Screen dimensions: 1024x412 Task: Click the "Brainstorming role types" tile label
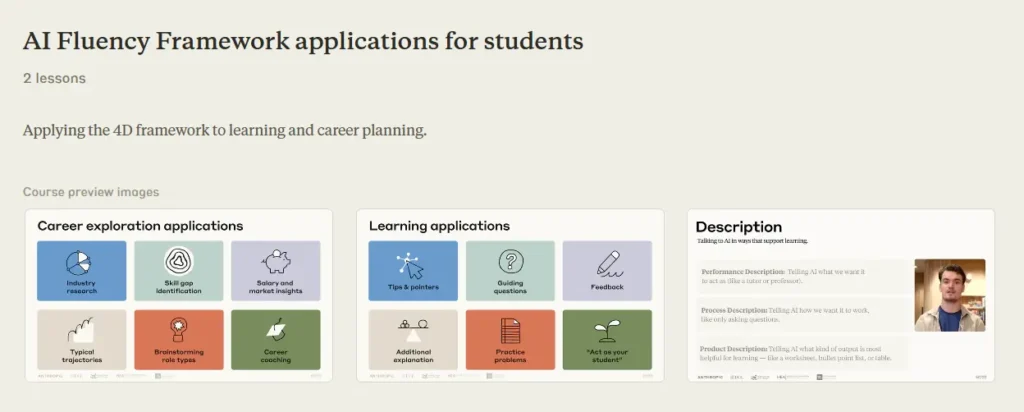178,356
